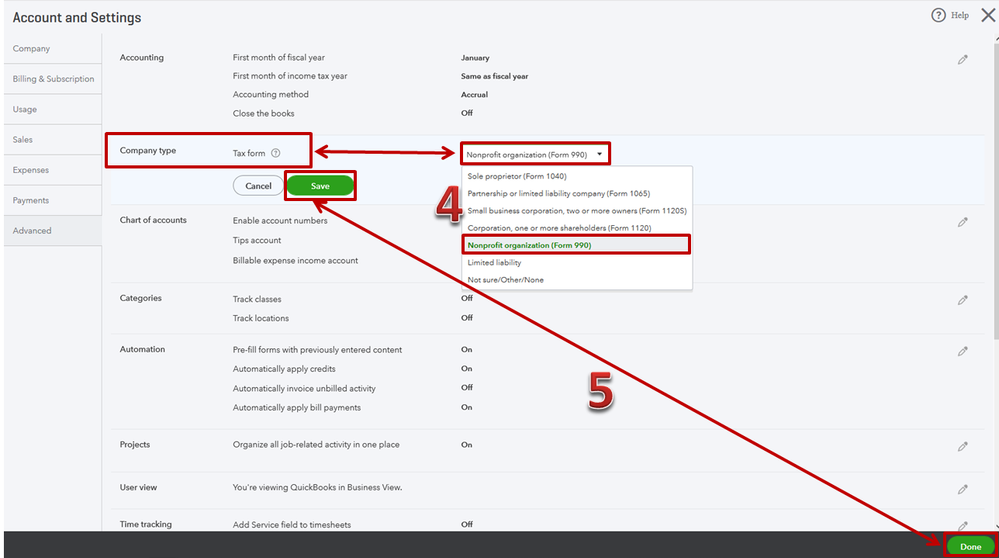Click Billable expense income account setting
This screenshot has height=558, width=999.
295,261
